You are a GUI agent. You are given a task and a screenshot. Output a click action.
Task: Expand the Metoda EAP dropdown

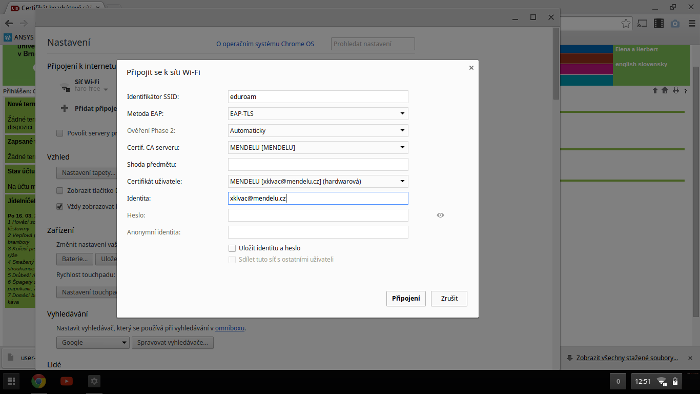[318, 113]
